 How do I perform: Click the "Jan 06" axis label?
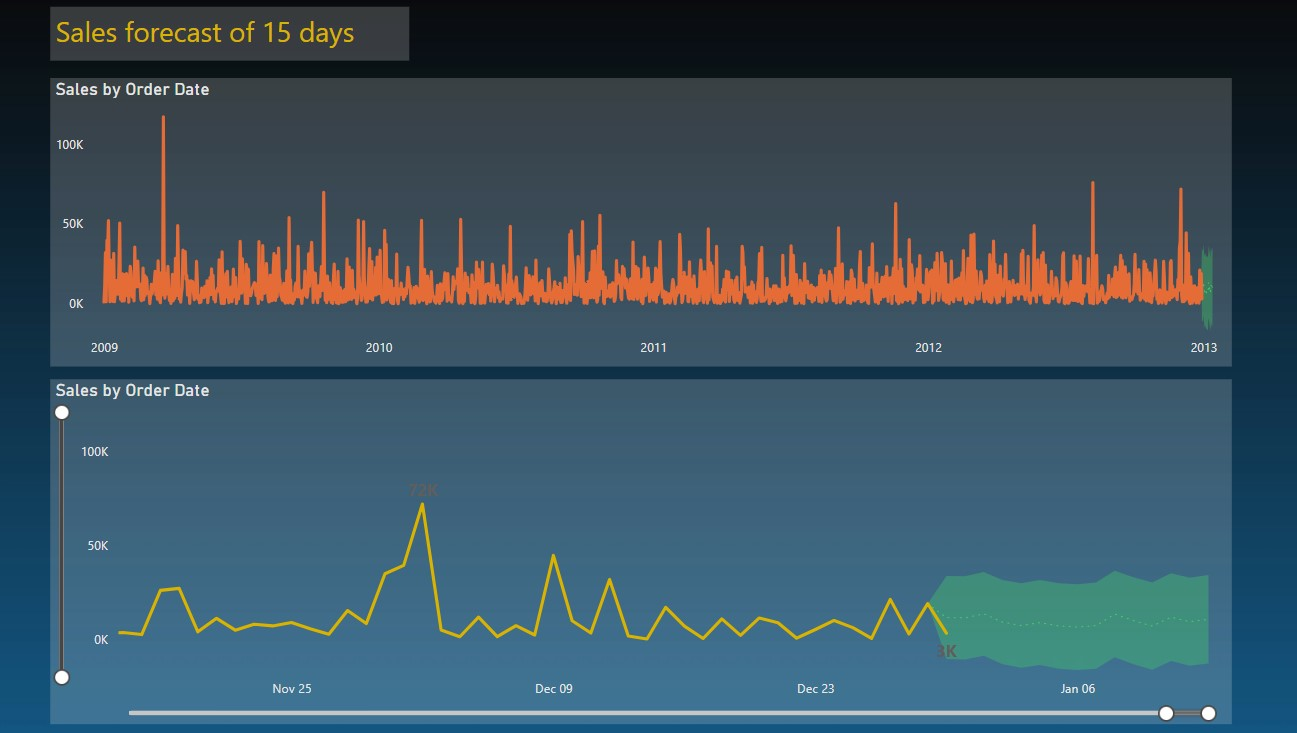1077,688
